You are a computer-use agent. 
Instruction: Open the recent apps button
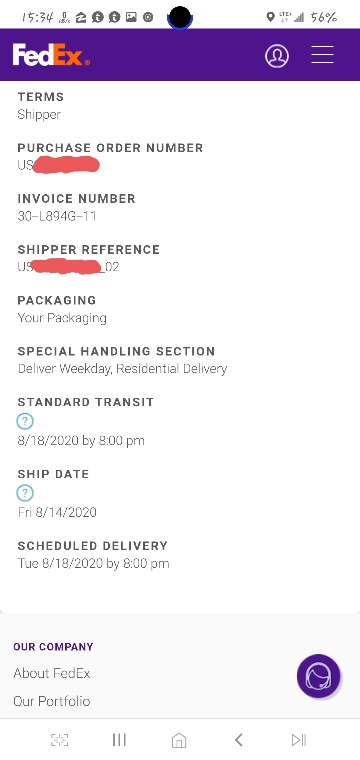[119, 740]
